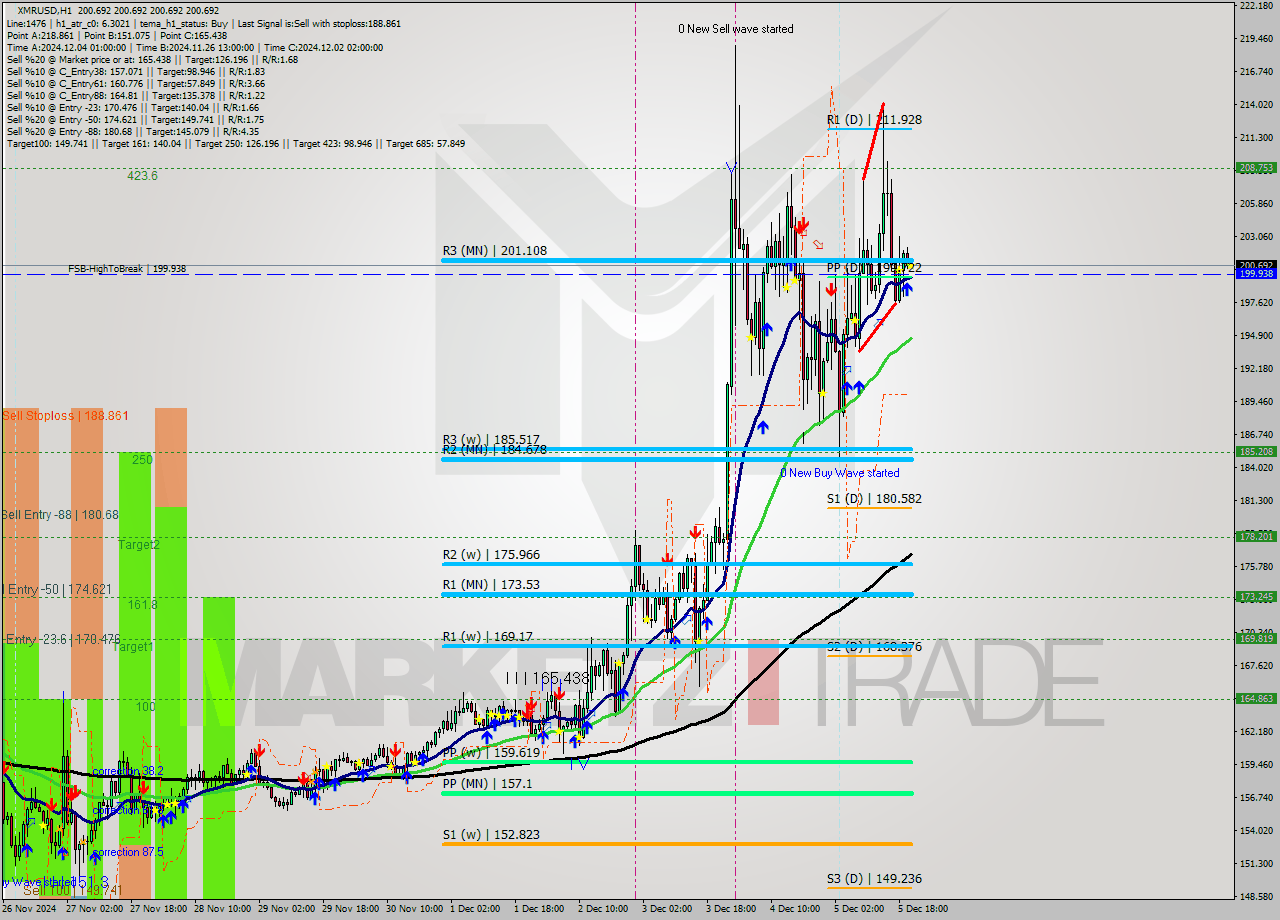Select the '161.8' Fibonacci label
This screenshot has height=920, width=1280.
142,606
